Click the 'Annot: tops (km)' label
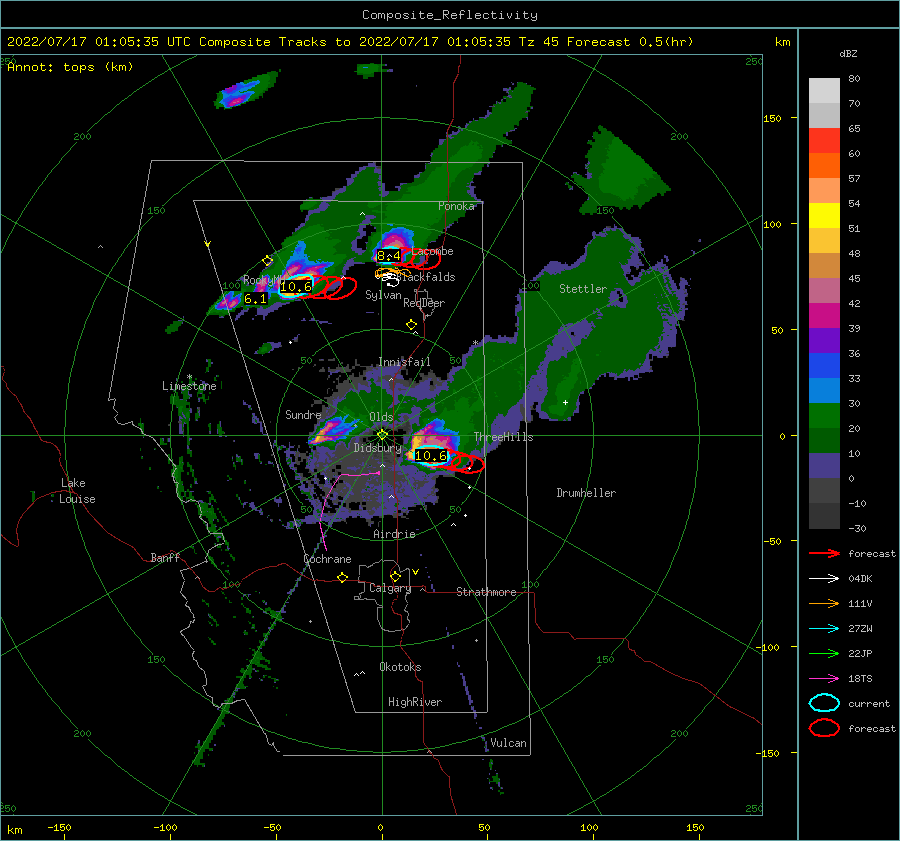The height and width of the screenshot is (841, 900). [x=70, y=67]
